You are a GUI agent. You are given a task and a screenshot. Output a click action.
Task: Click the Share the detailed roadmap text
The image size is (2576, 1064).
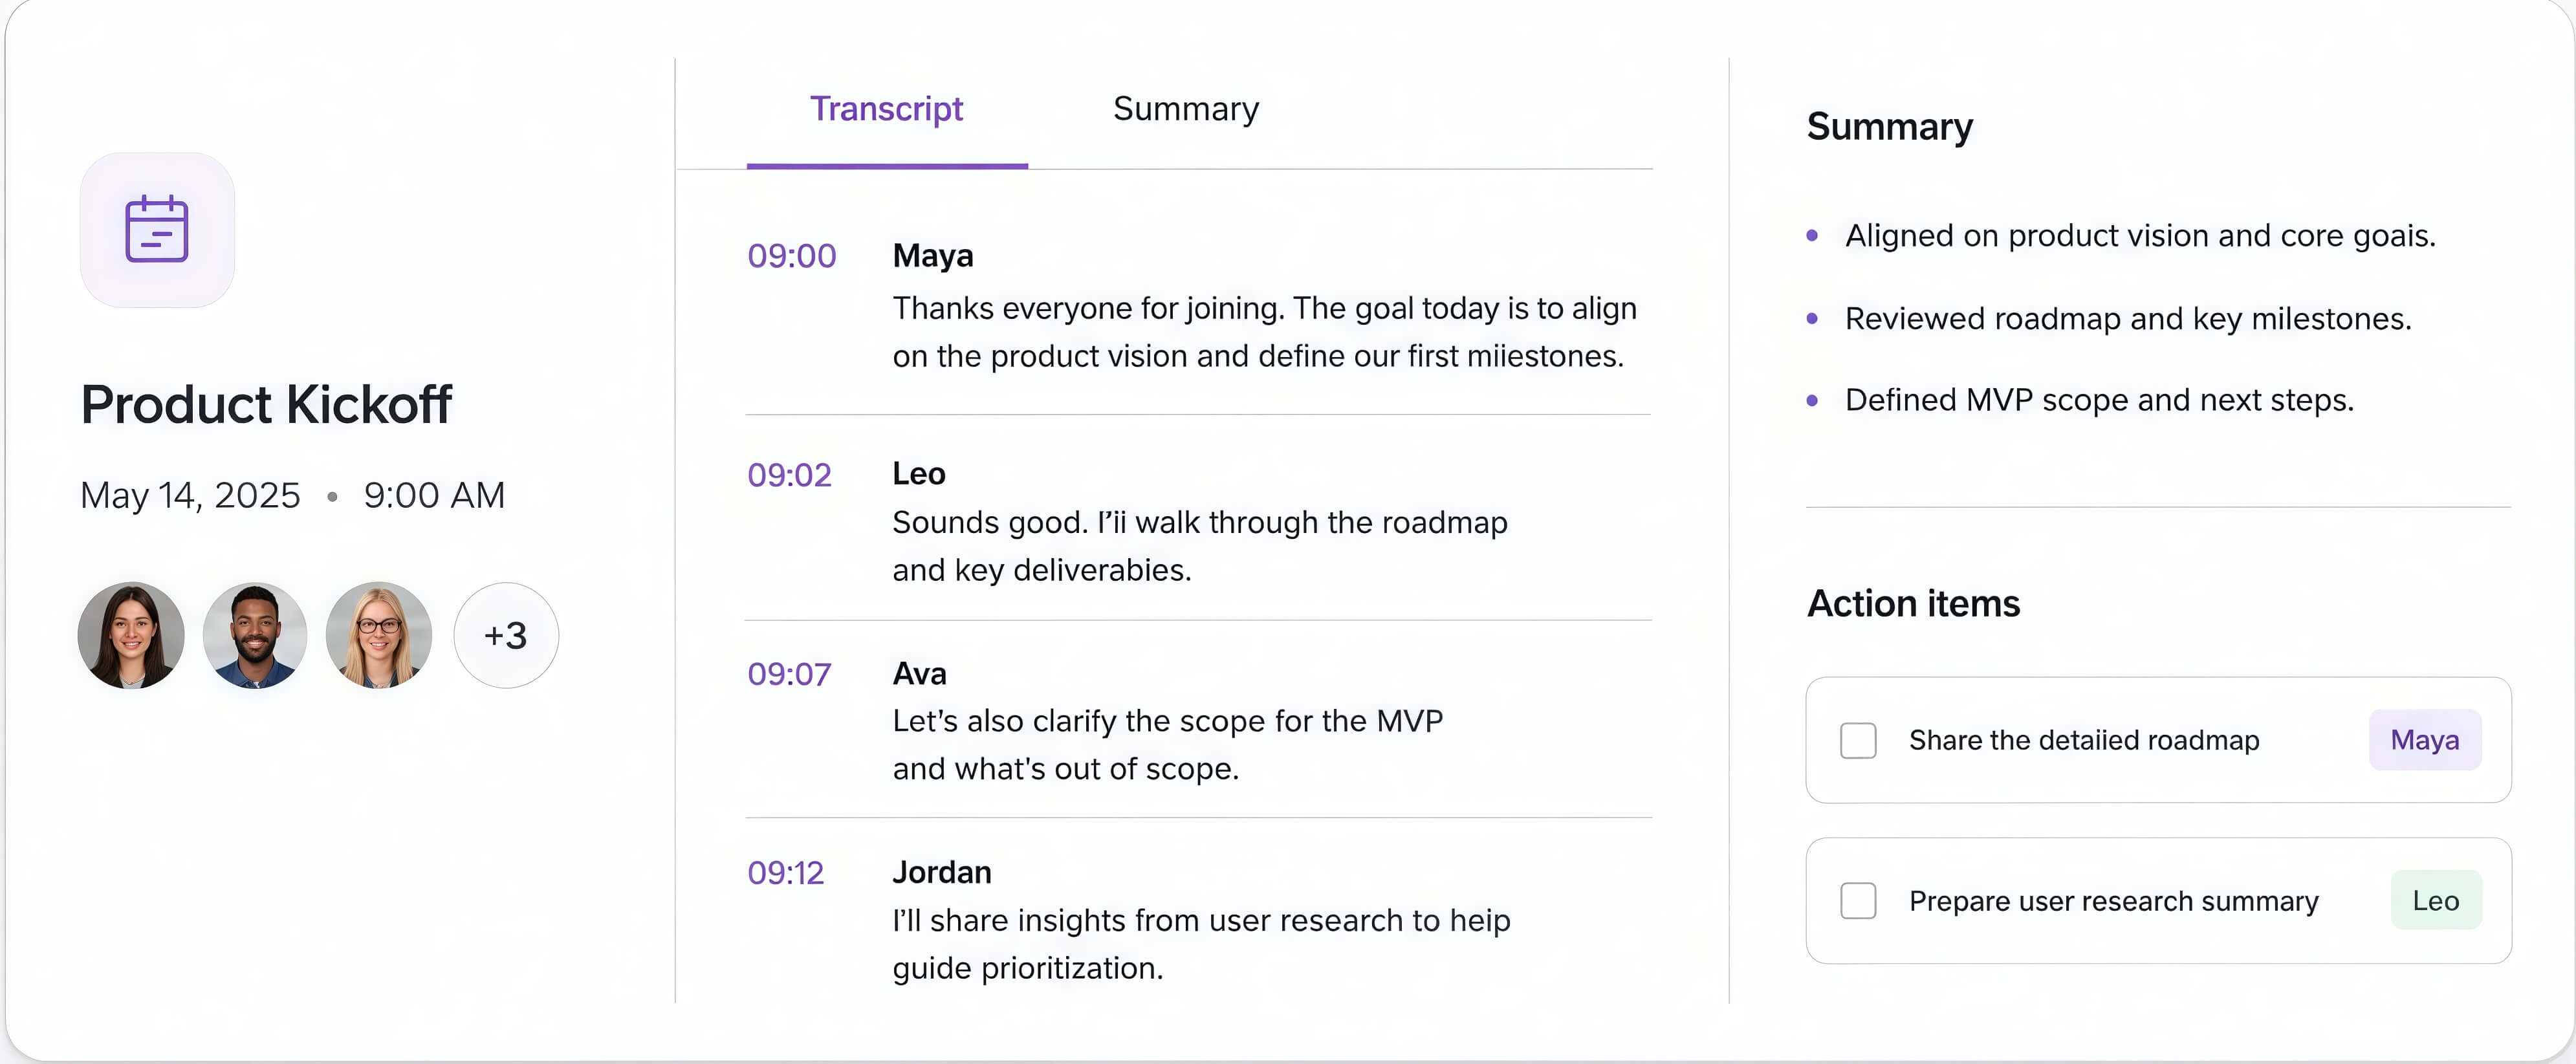[x=2084, y=740]
